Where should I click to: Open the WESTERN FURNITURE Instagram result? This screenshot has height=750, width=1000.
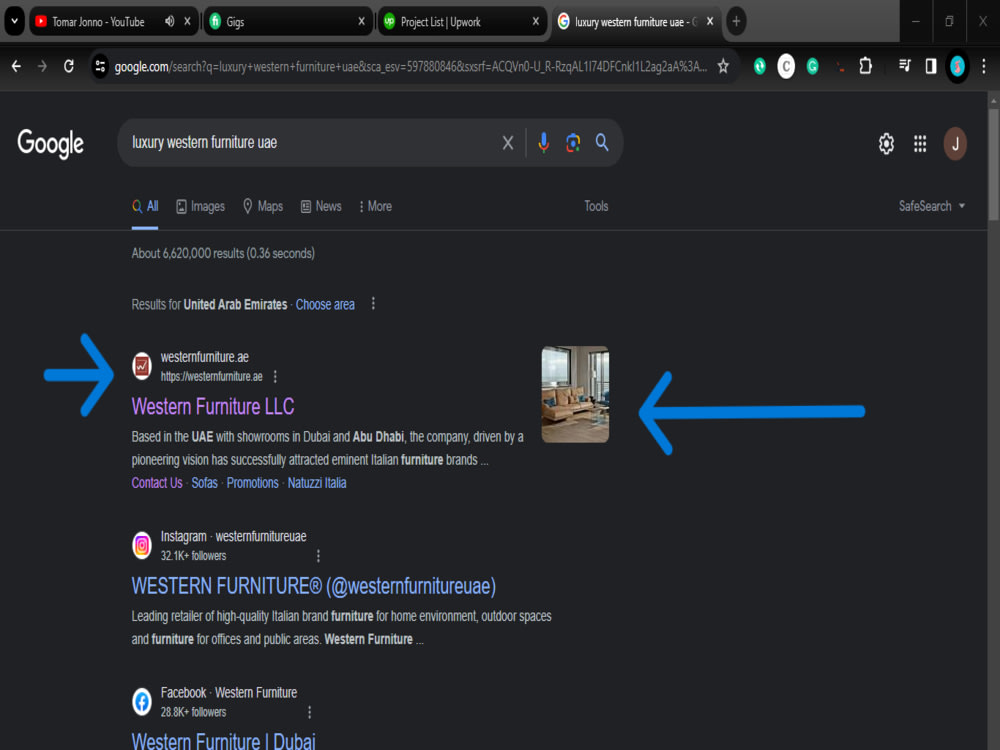tap(314, 586)
